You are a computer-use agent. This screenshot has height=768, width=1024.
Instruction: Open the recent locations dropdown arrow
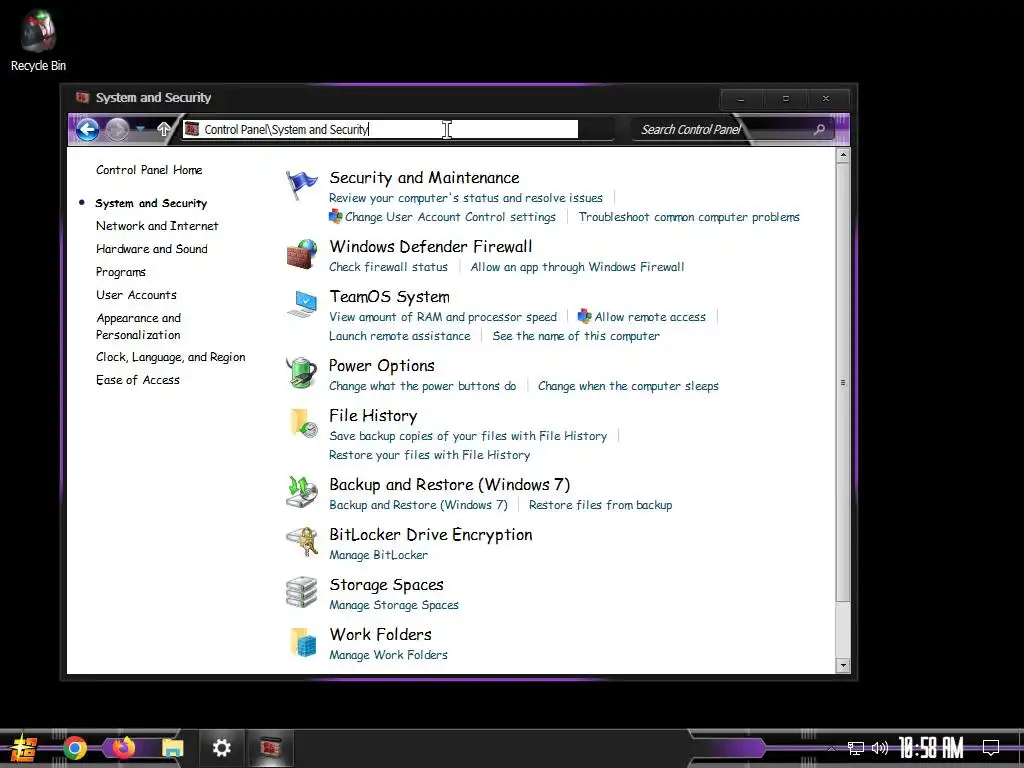140,129
